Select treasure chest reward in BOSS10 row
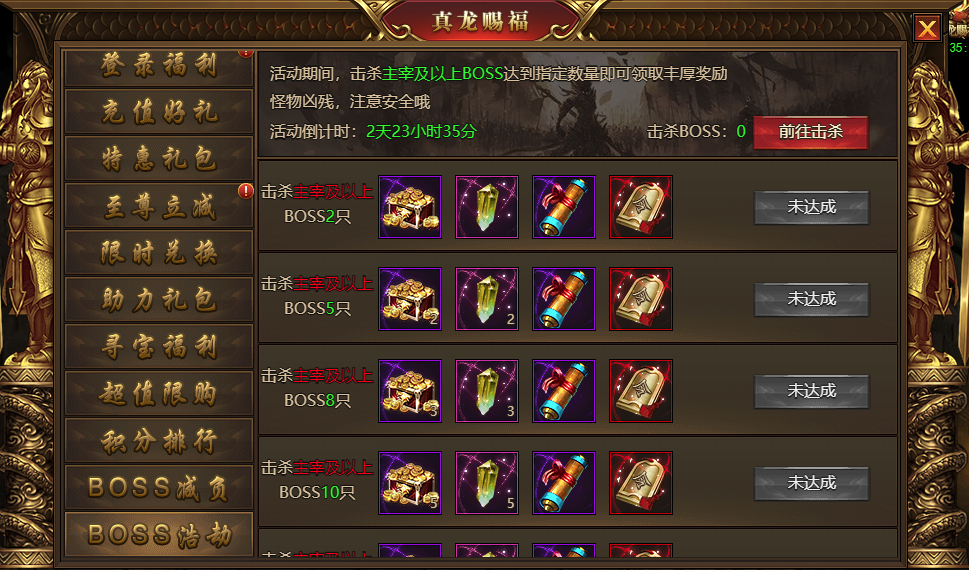 [410, 483]
